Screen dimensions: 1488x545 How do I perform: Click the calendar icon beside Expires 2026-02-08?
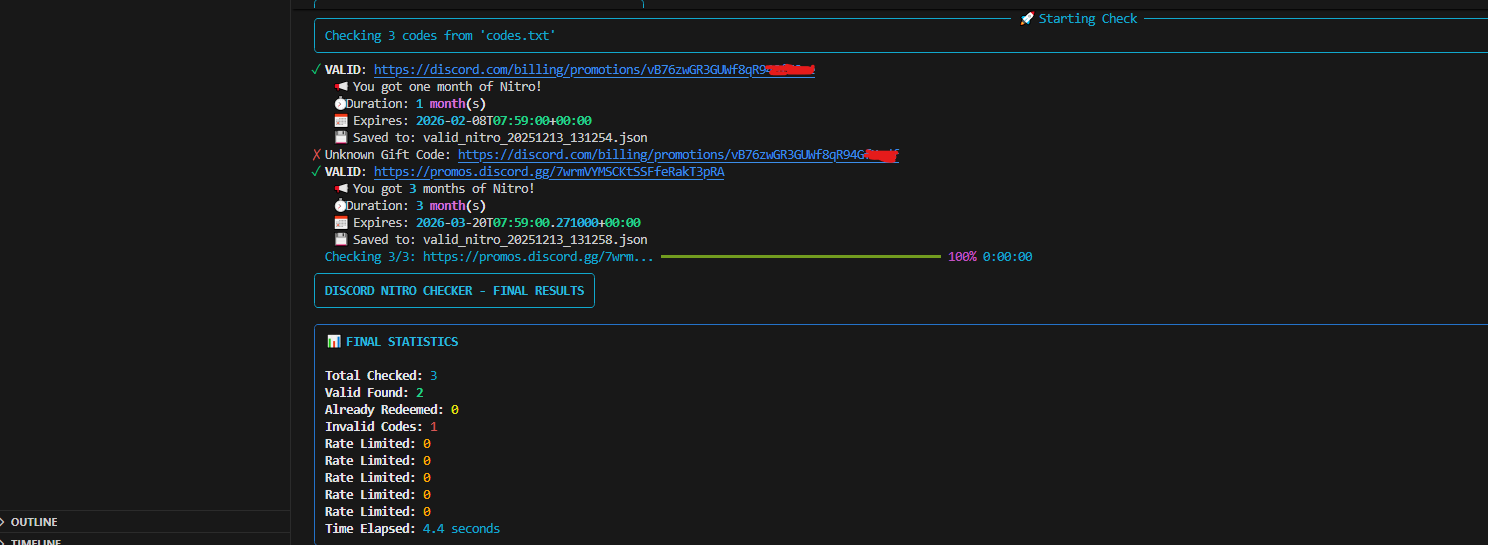pyautogui.click(x=341, y=121)
